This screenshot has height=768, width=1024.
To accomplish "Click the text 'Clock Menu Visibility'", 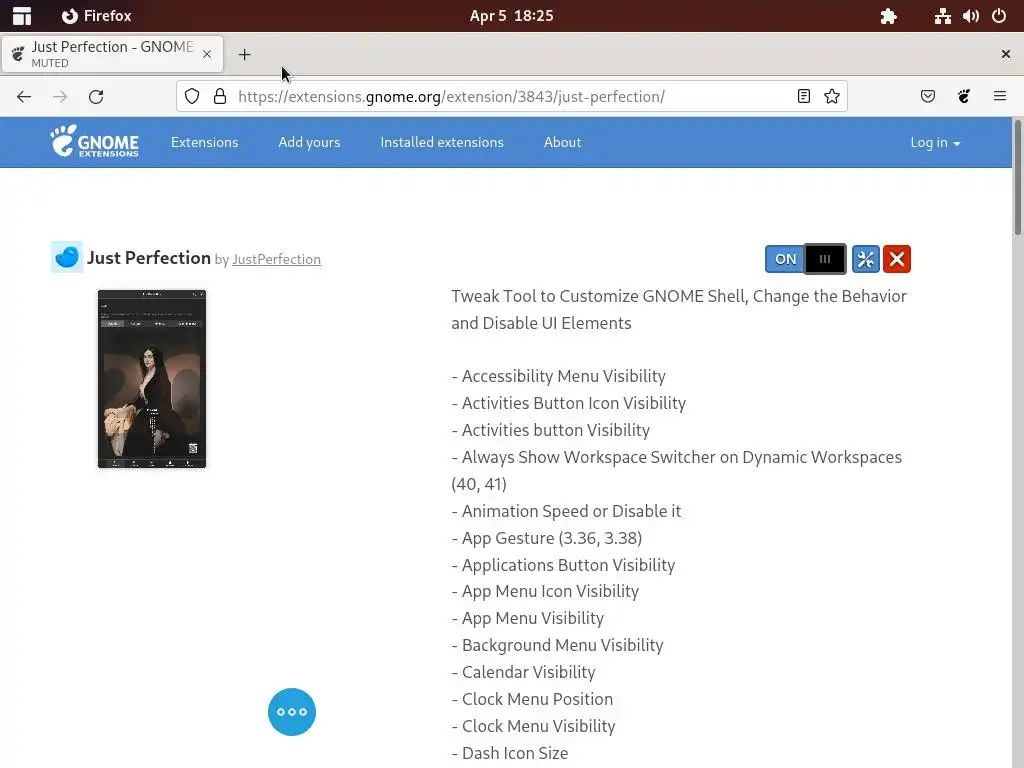I will pos(539,726).
